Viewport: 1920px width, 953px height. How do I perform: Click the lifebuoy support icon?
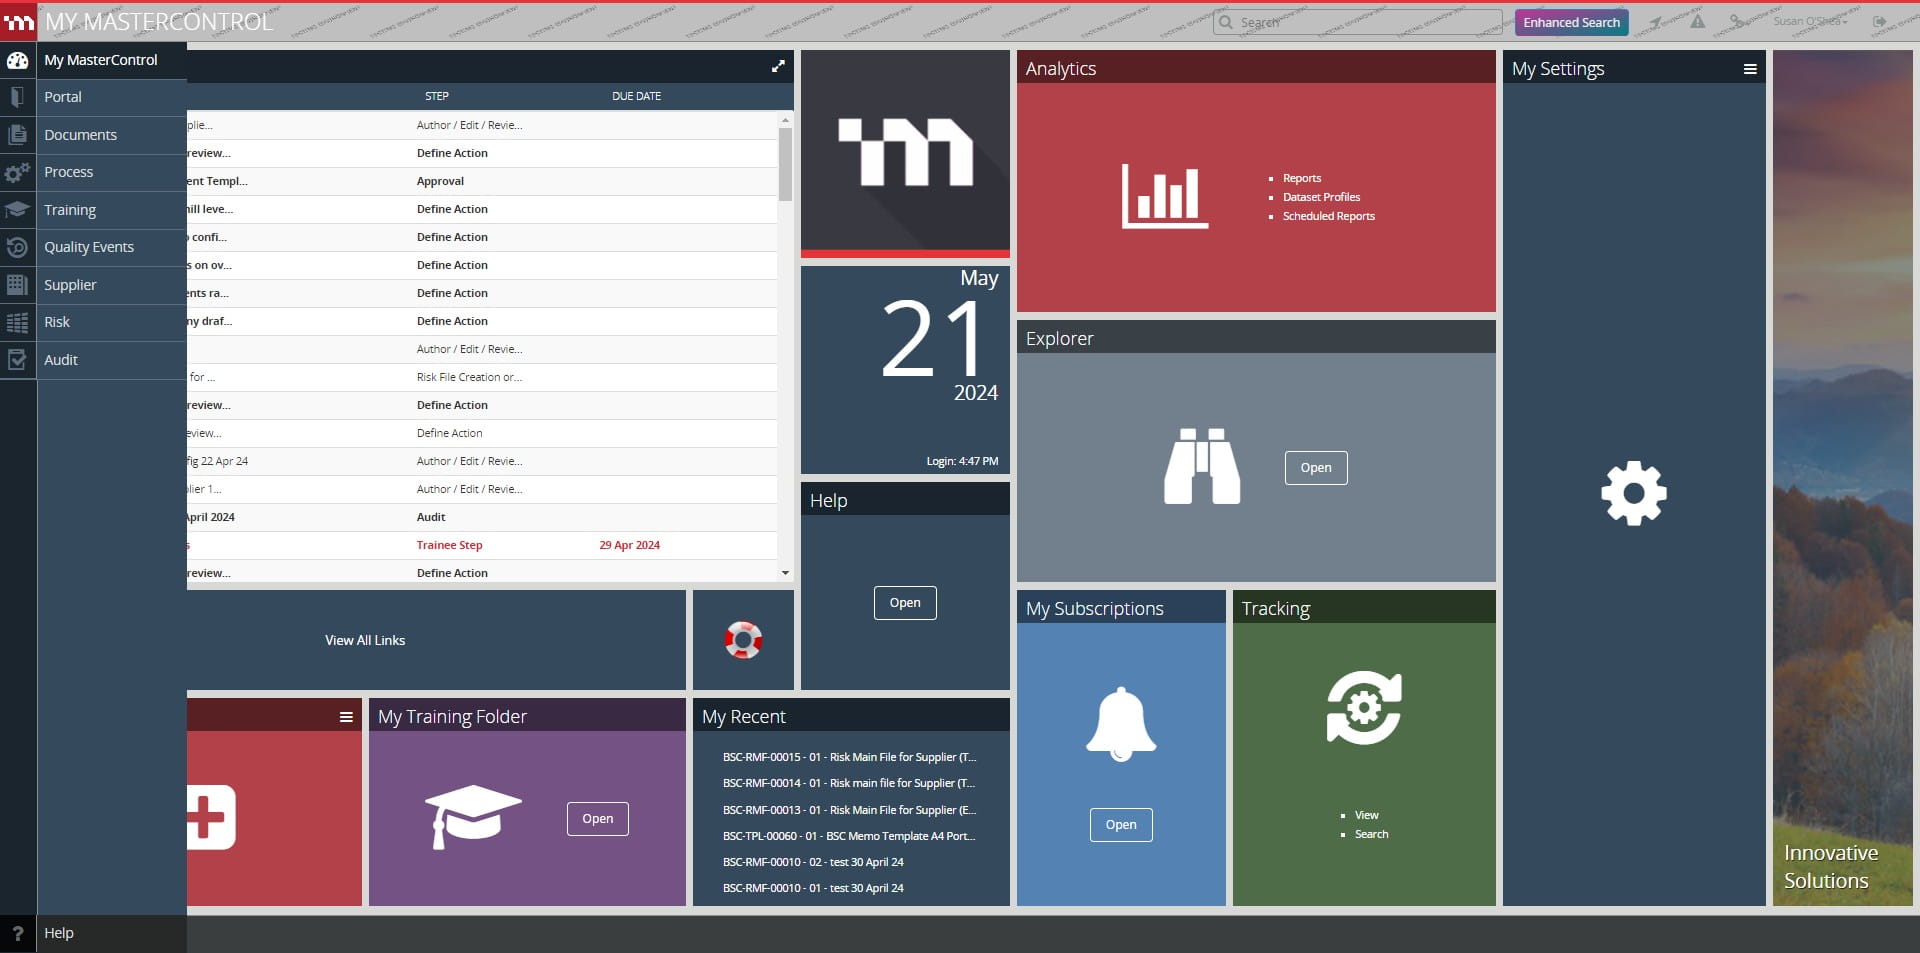pyautogui.click(x=743, y=640)
